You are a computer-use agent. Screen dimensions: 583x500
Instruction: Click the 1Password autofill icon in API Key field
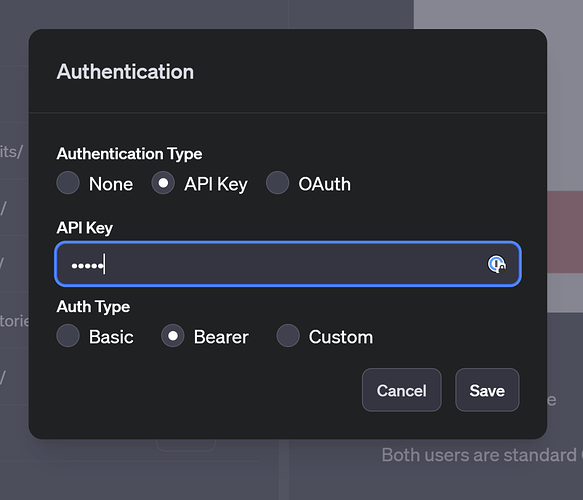[496, 264]
